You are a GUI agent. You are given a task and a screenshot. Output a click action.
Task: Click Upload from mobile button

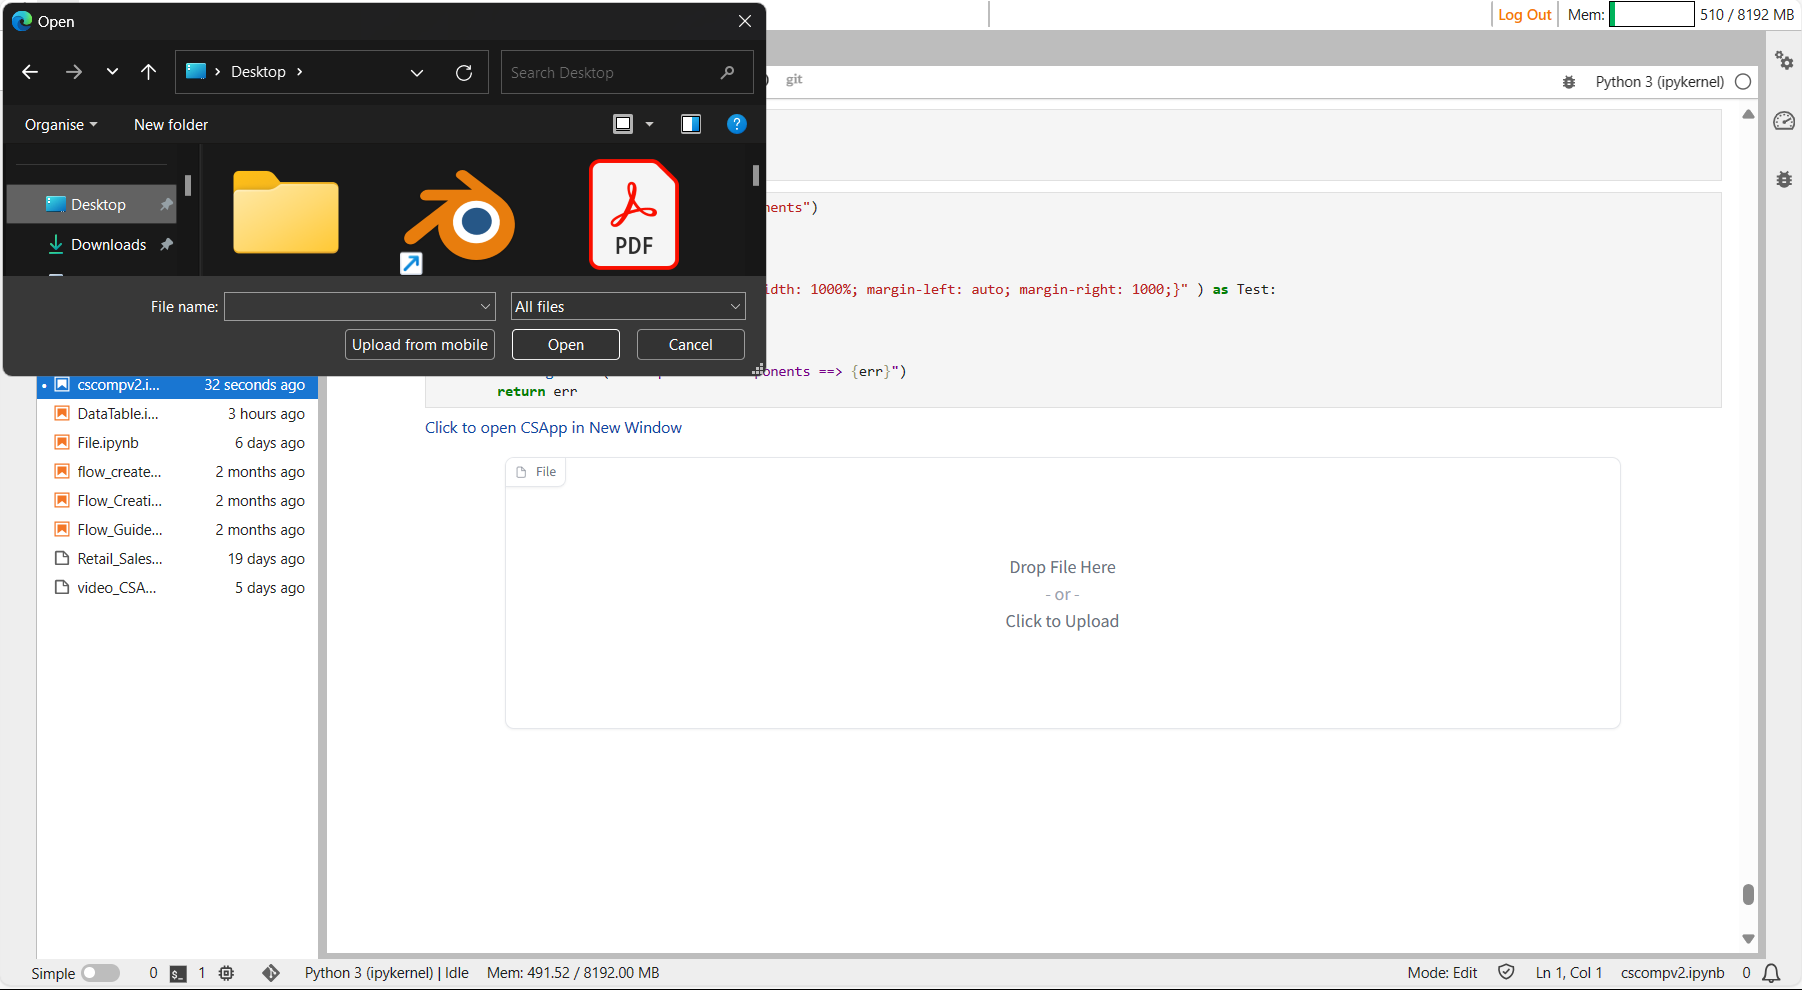point(420,344)
